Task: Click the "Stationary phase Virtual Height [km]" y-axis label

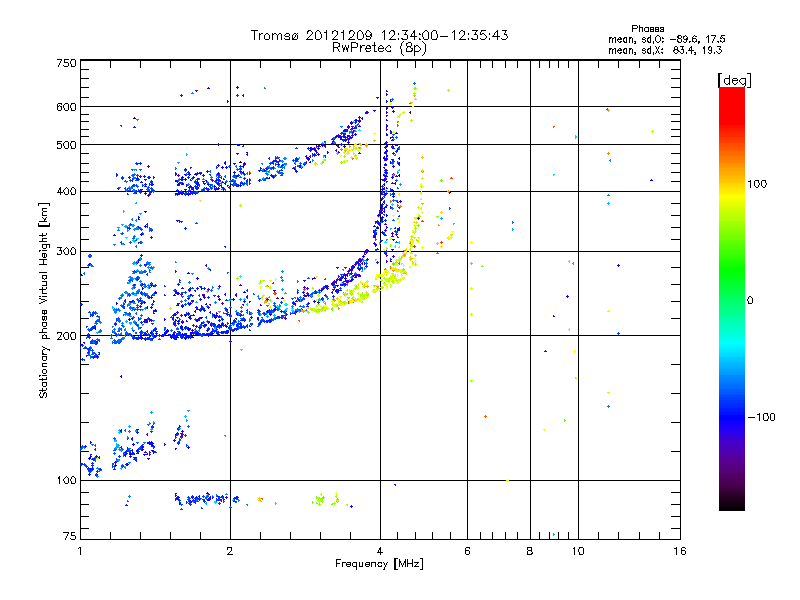Action: tap(43, 301)
